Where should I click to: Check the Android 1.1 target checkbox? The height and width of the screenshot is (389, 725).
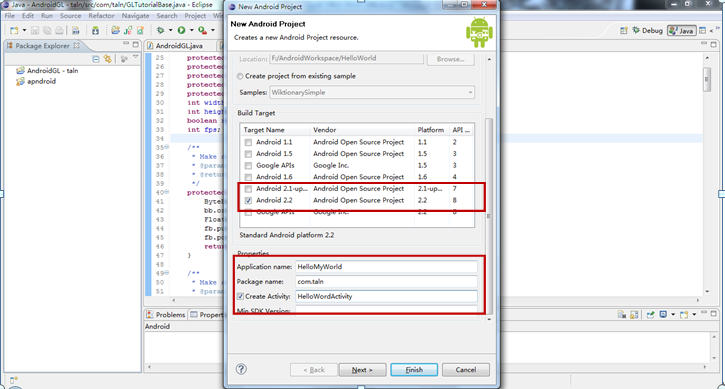(x=248, y=142)
